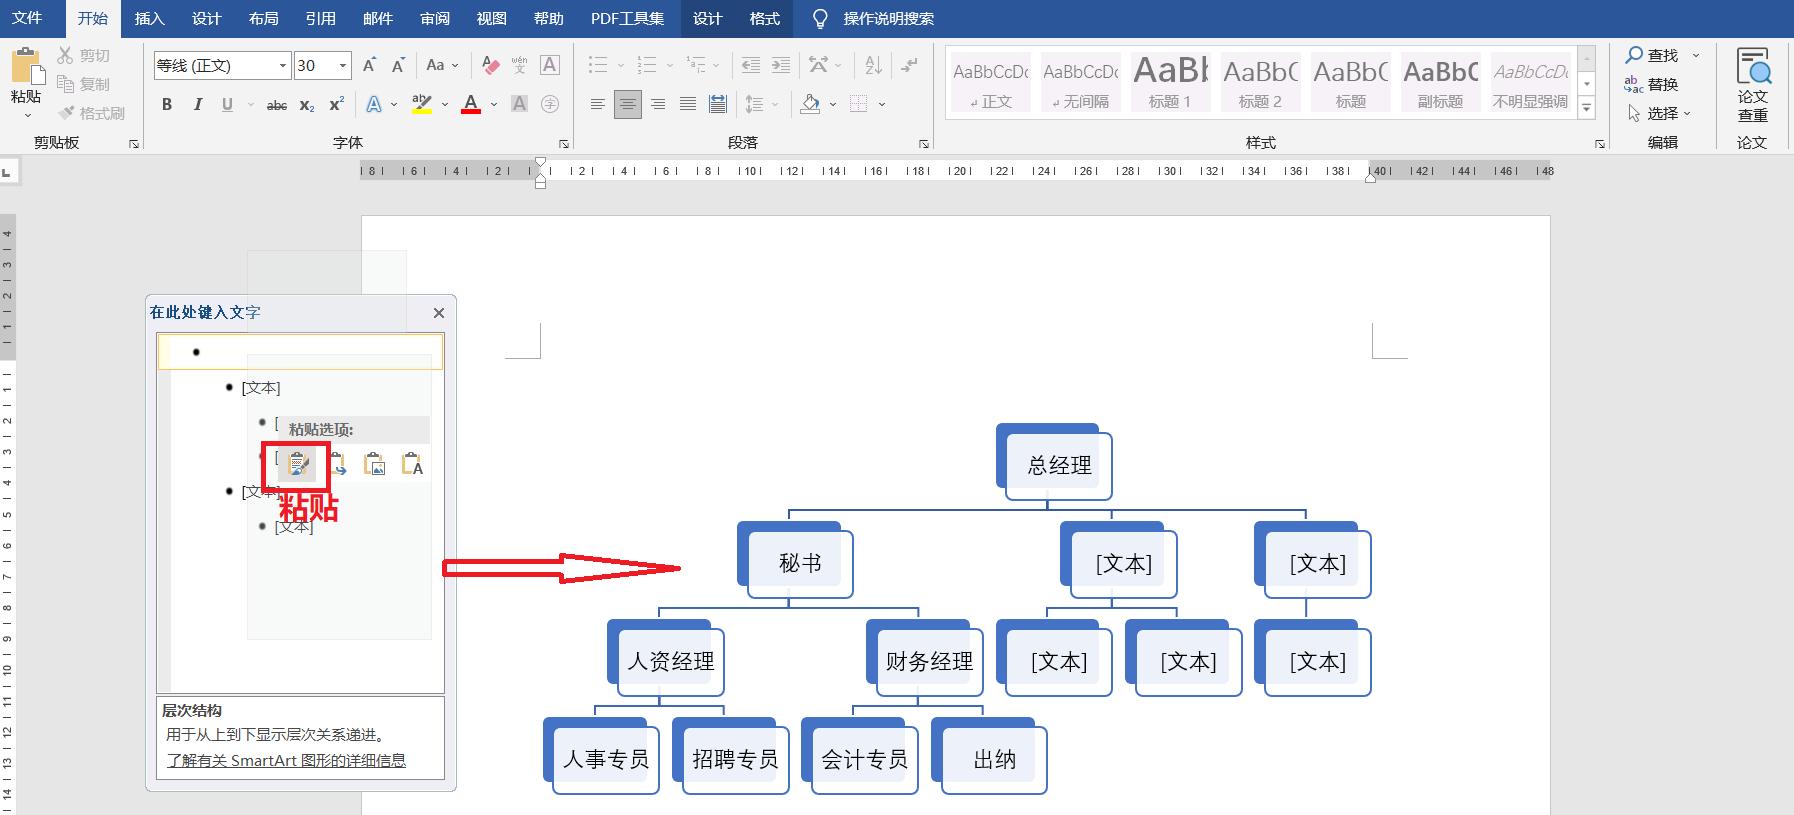Toggle Bold formatting

[167, 104]
